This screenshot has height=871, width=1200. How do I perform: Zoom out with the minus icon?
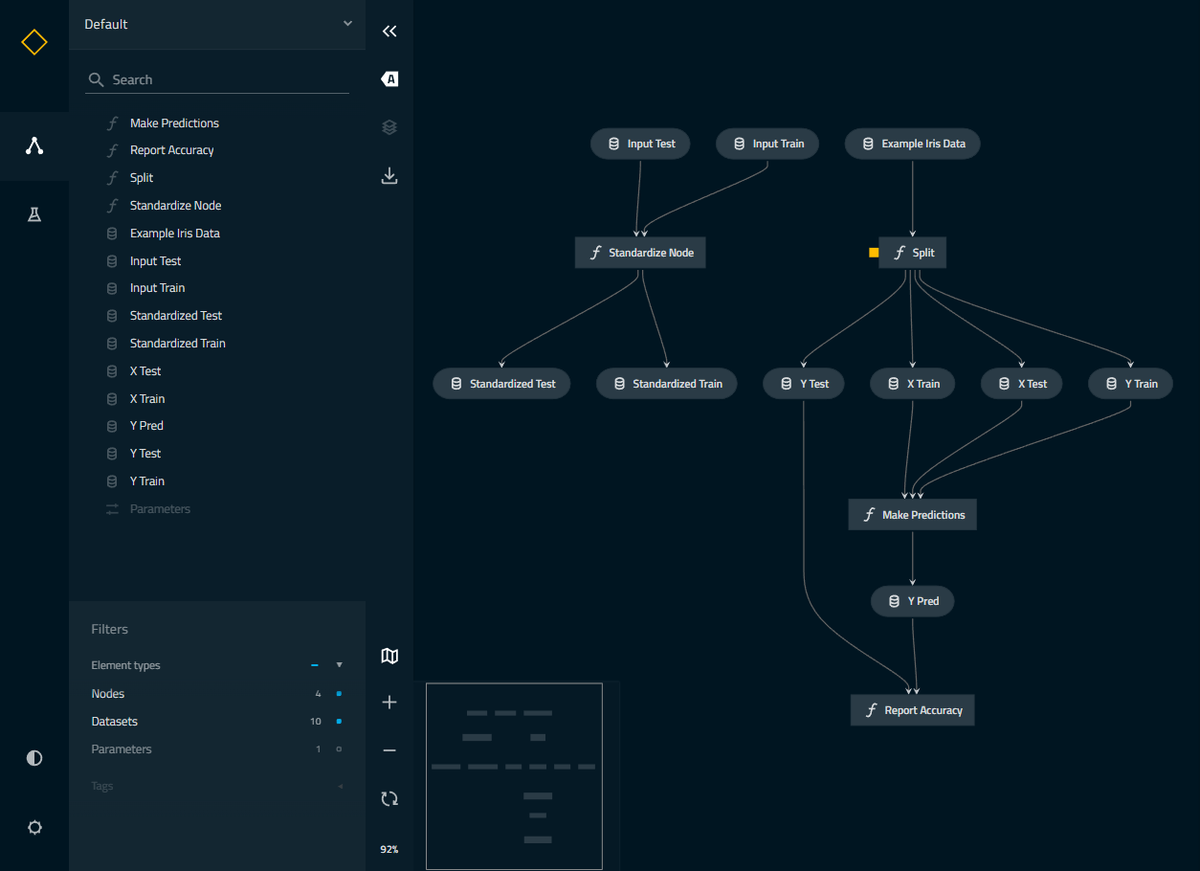coord(390,750)
